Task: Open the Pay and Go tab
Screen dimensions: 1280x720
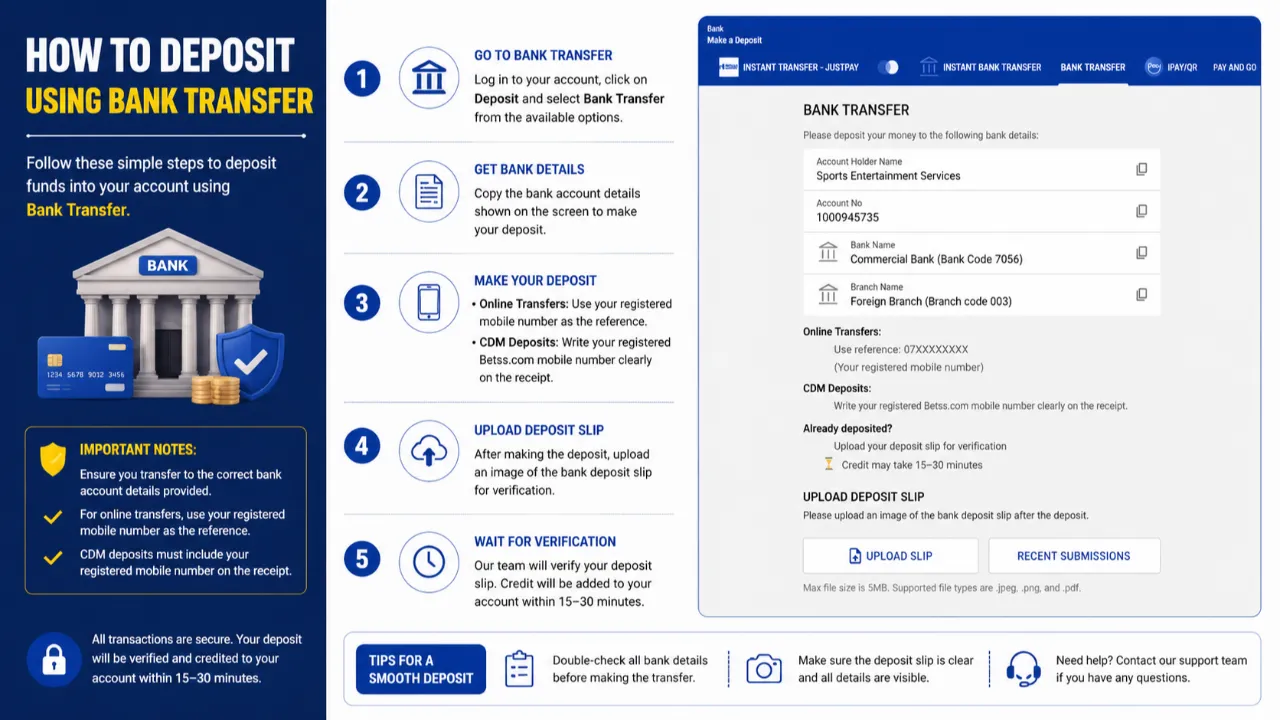Action: tap(1235, 67)
